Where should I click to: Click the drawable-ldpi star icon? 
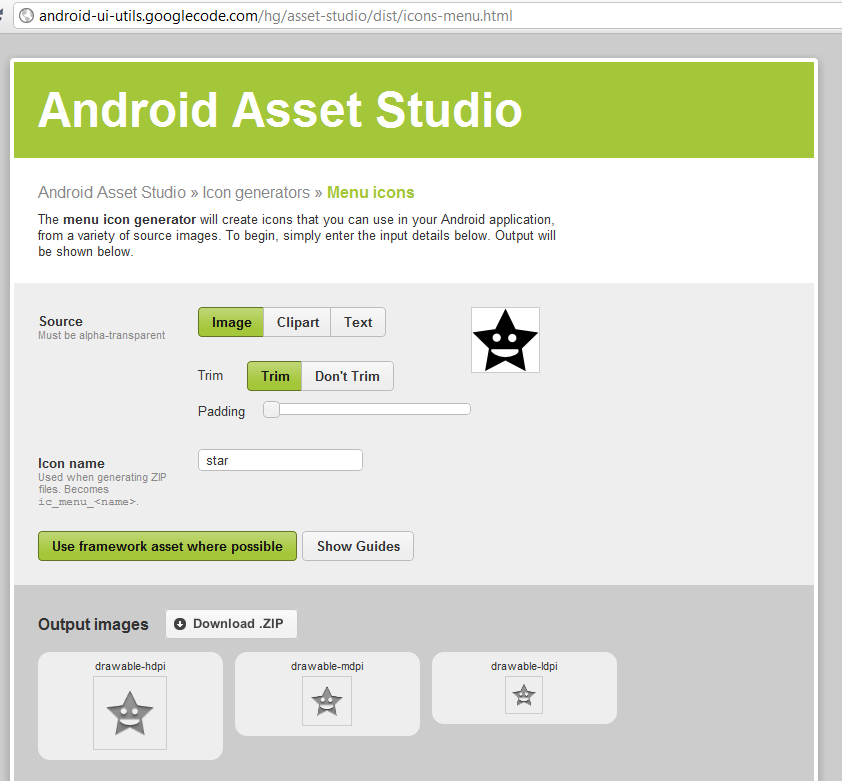pos(523,694)
